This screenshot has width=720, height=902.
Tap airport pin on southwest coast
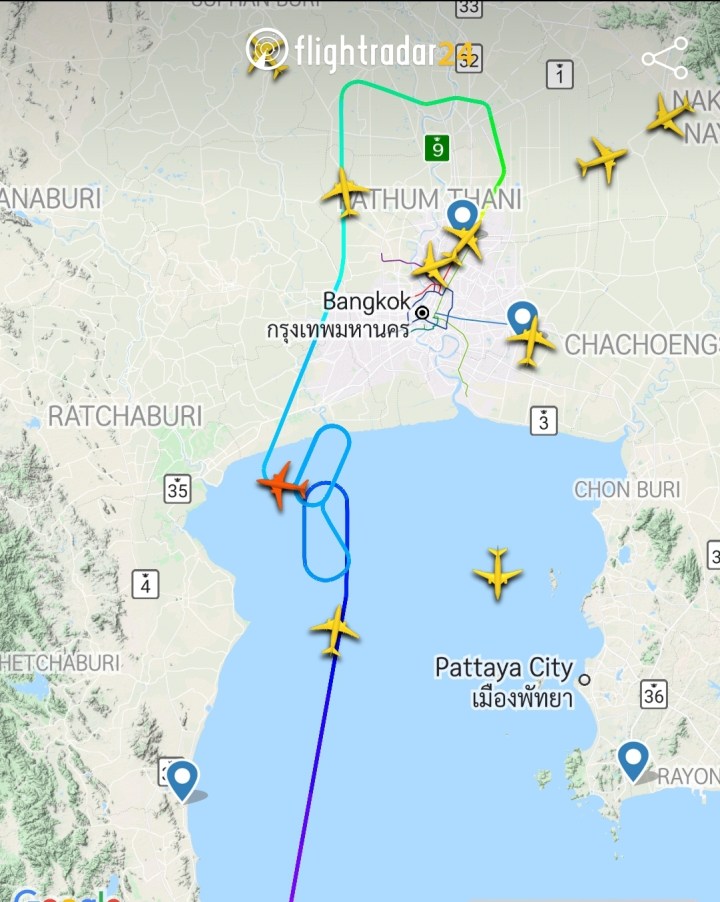(x=182, y=781)
